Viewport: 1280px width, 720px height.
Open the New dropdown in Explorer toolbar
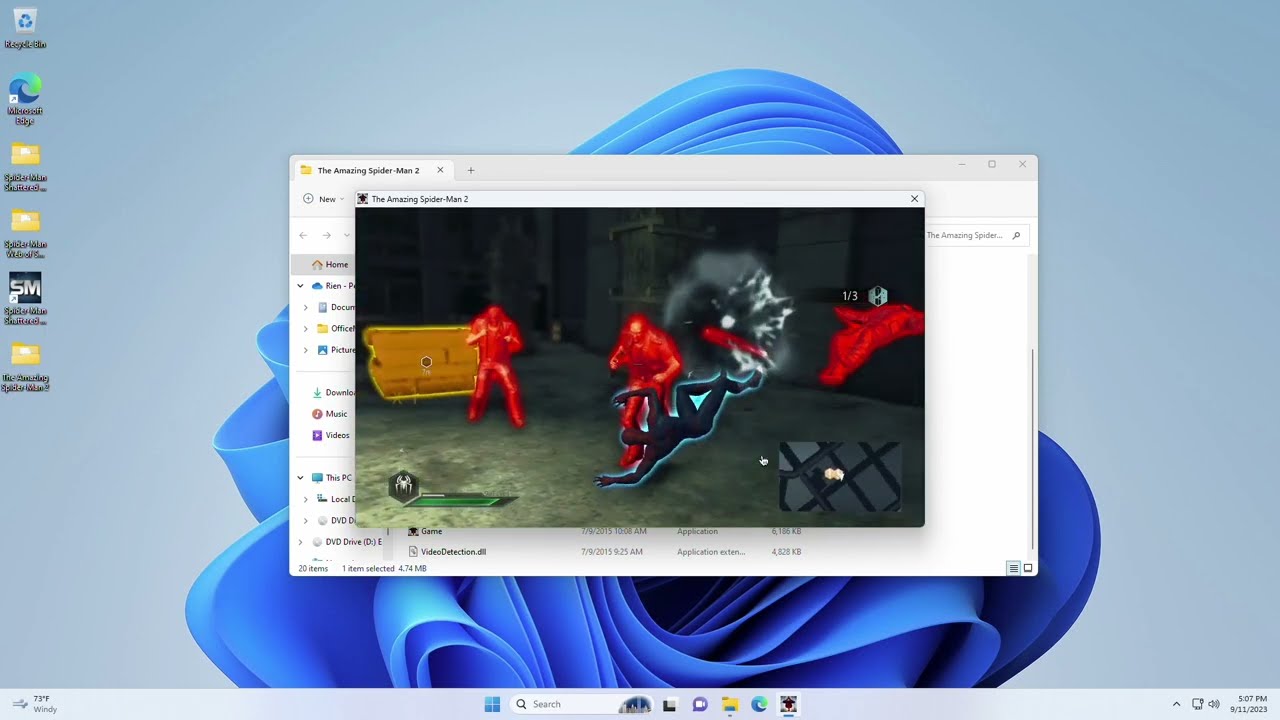(322, 199)
